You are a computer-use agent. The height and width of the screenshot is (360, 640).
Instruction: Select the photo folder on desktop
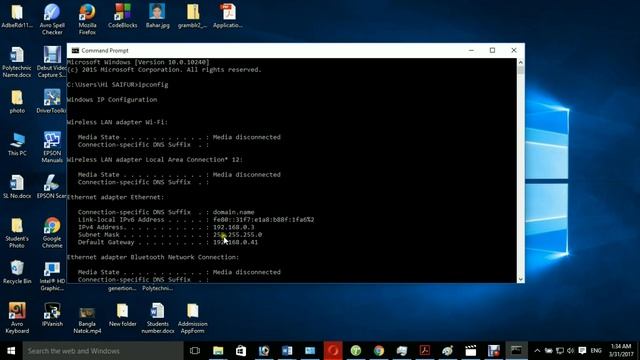click(17, 102)
